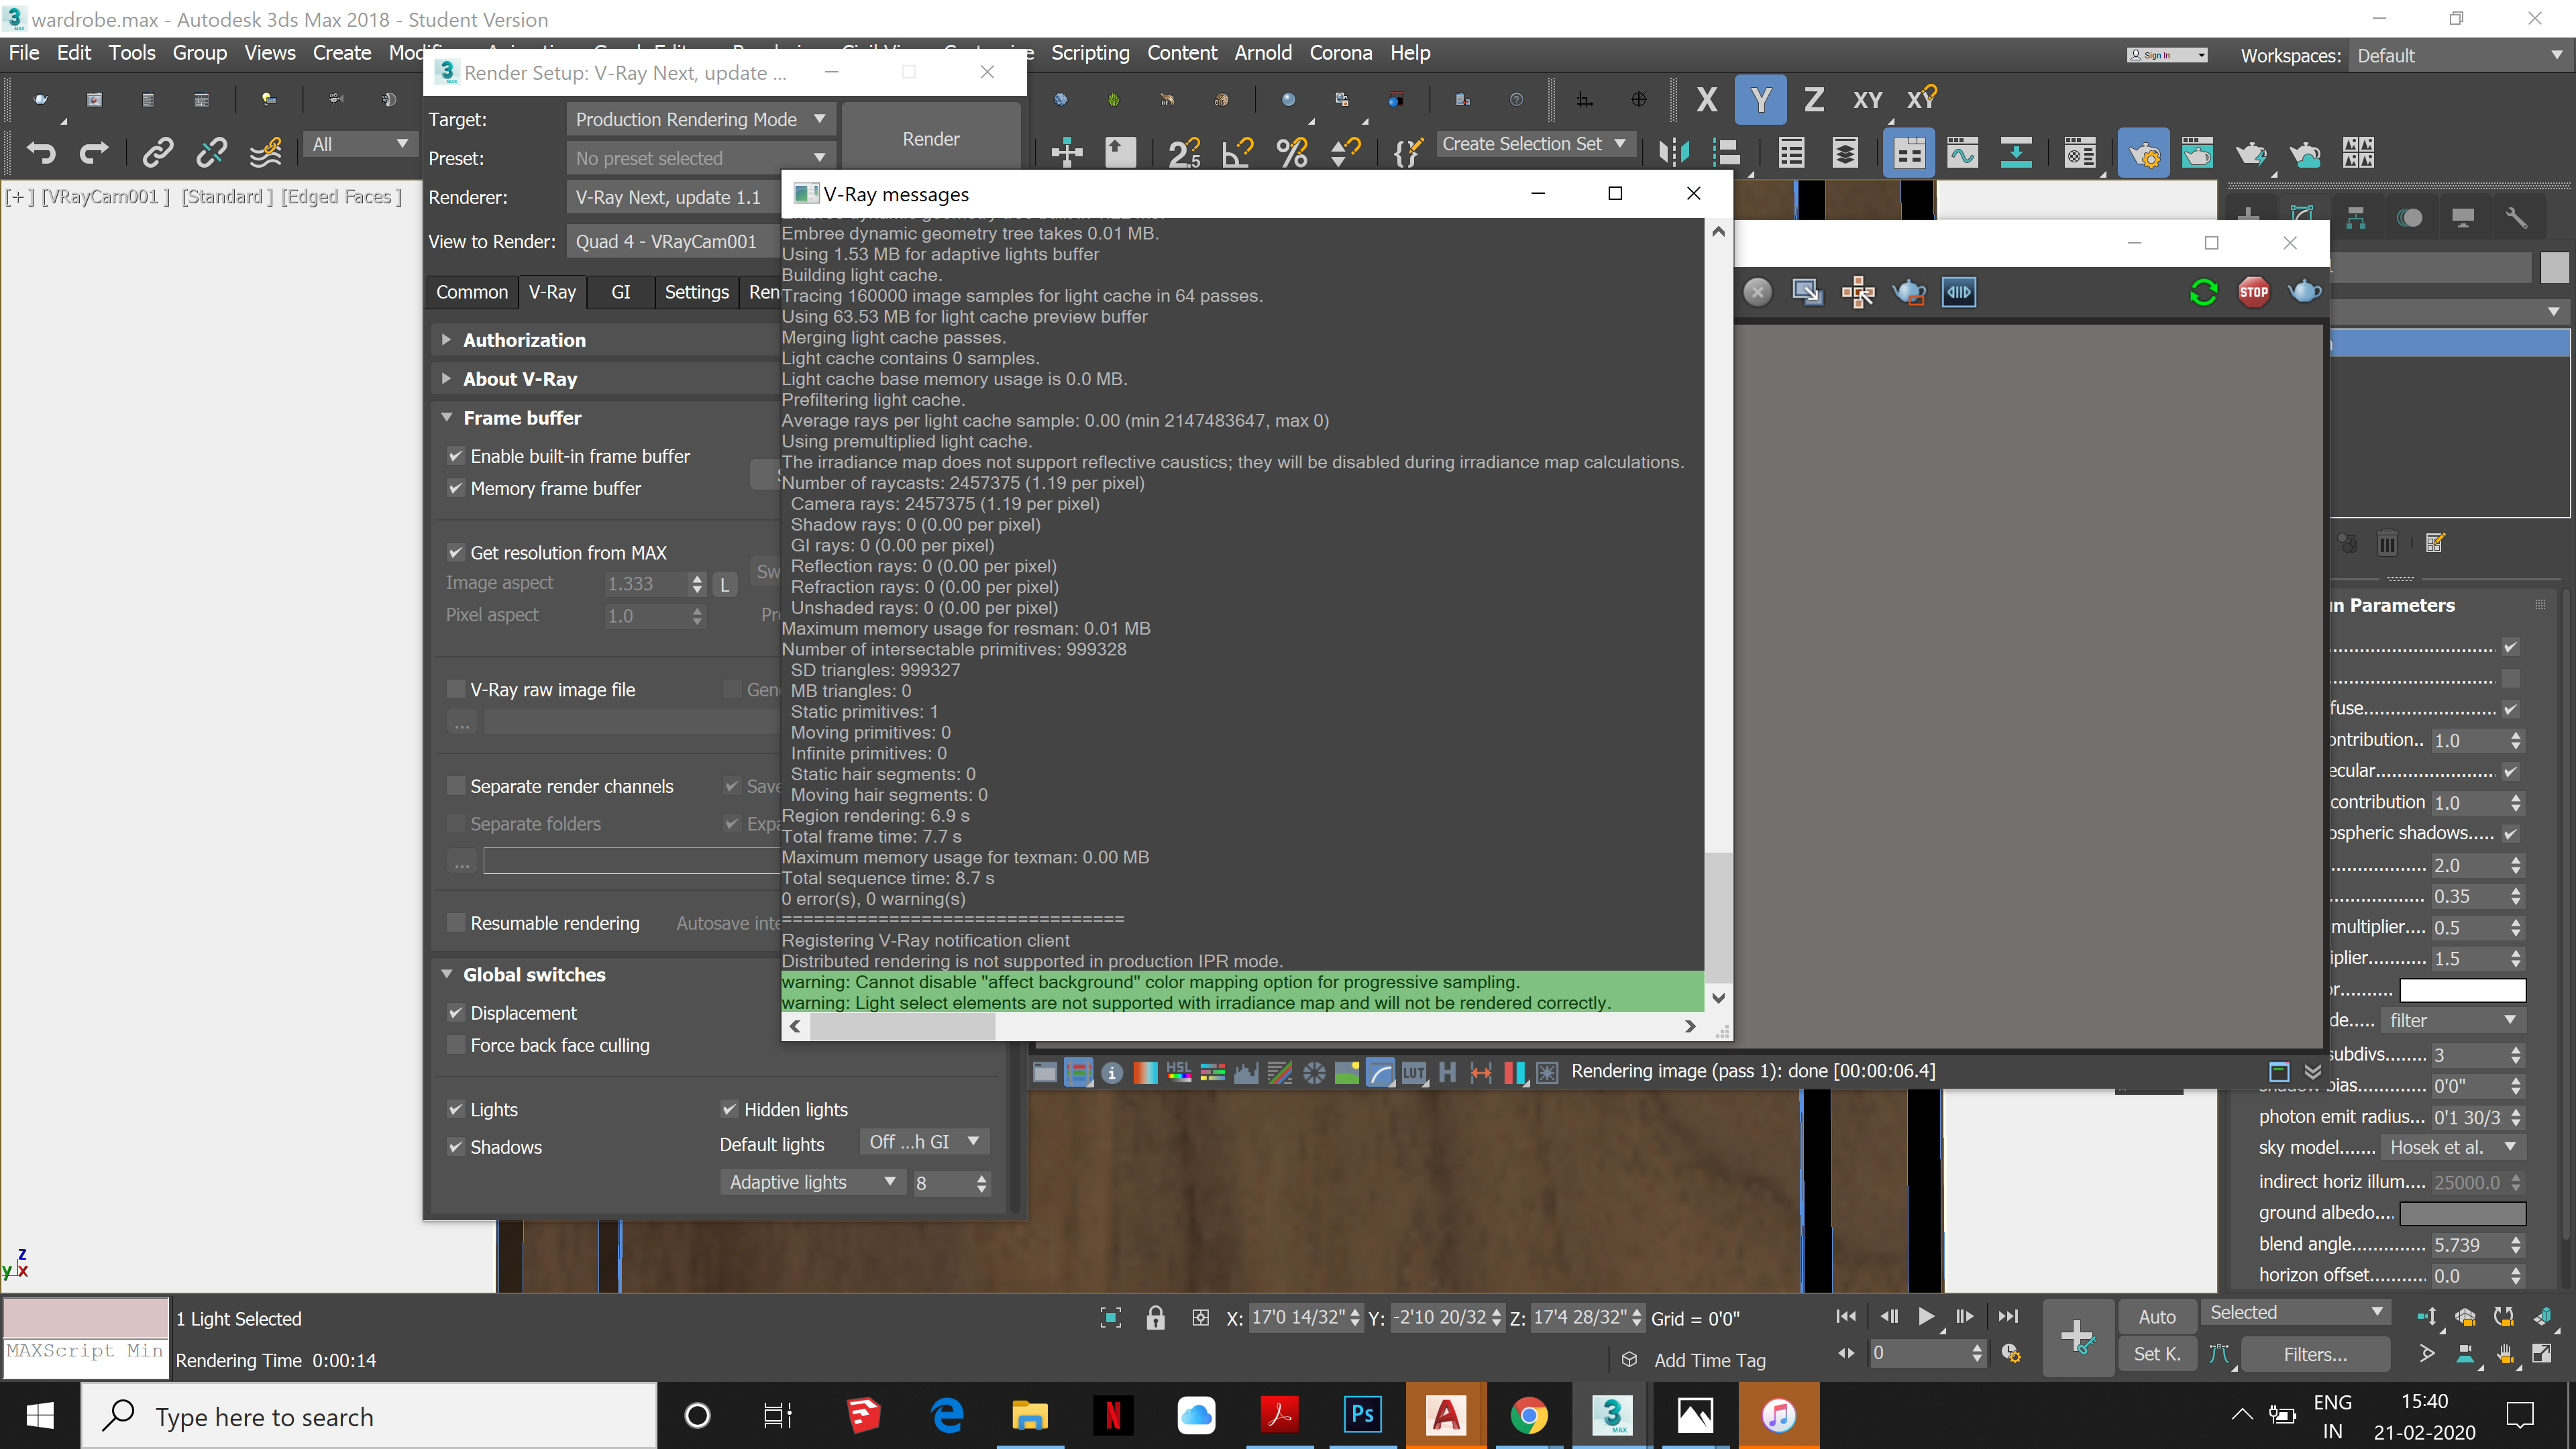Click the Render button in Render Setup
2576x1449 pixels.
931,139
